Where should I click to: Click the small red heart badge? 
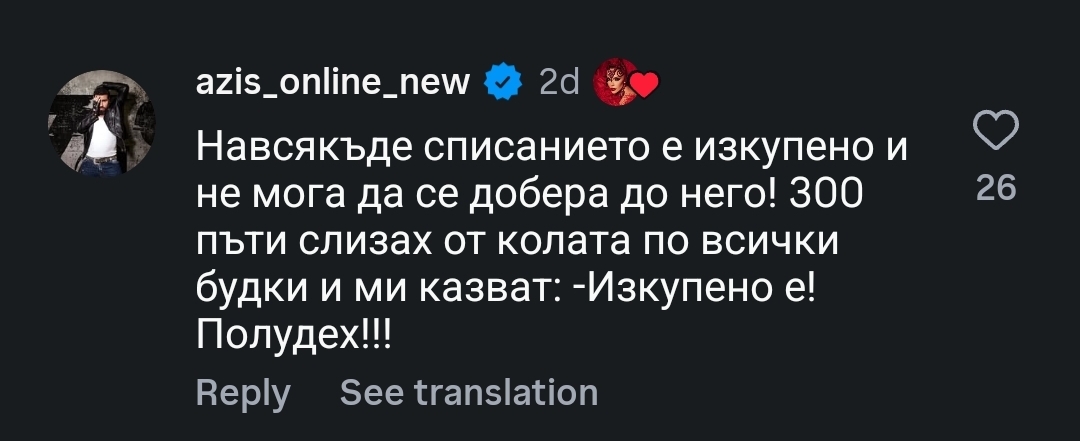tap(645, 87)
